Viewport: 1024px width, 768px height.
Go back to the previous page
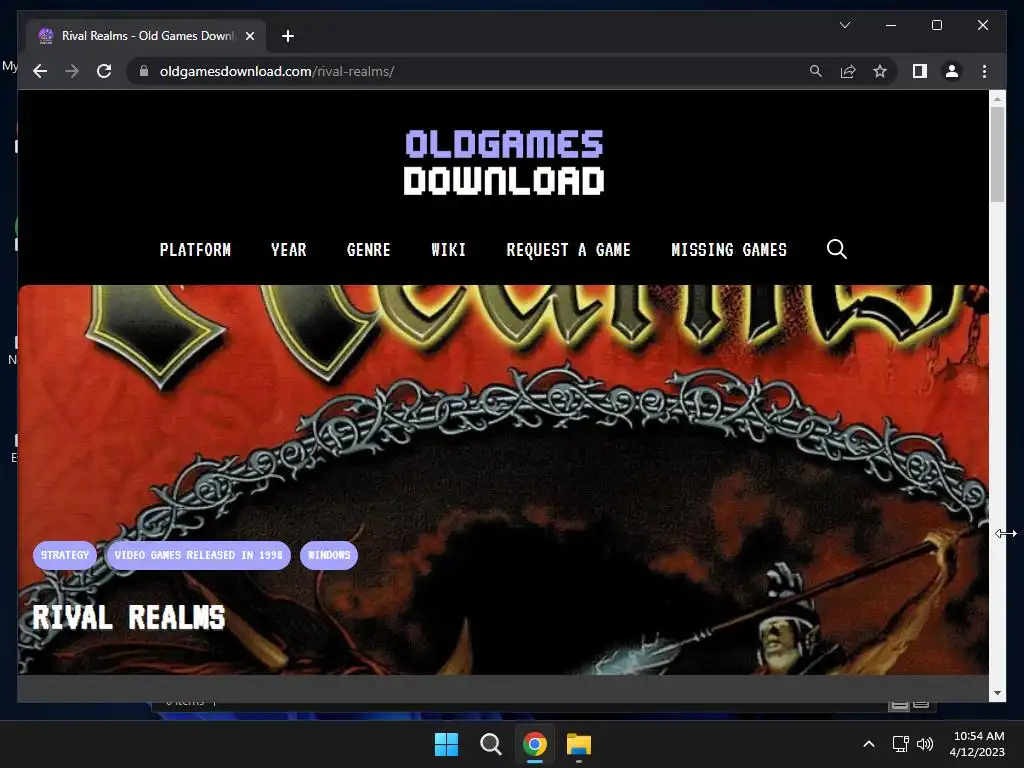pyautogui.click(x=40, y=71)
